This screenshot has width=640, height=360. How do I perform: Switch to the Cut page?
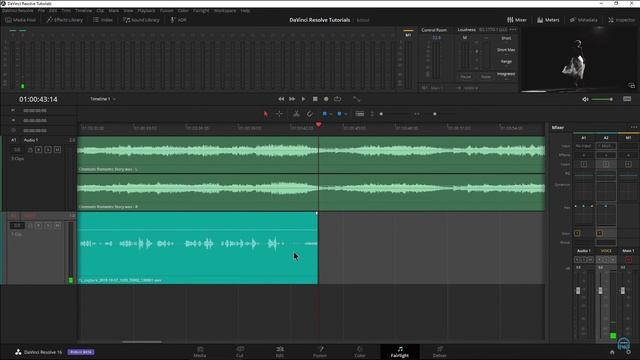(240, 352)
